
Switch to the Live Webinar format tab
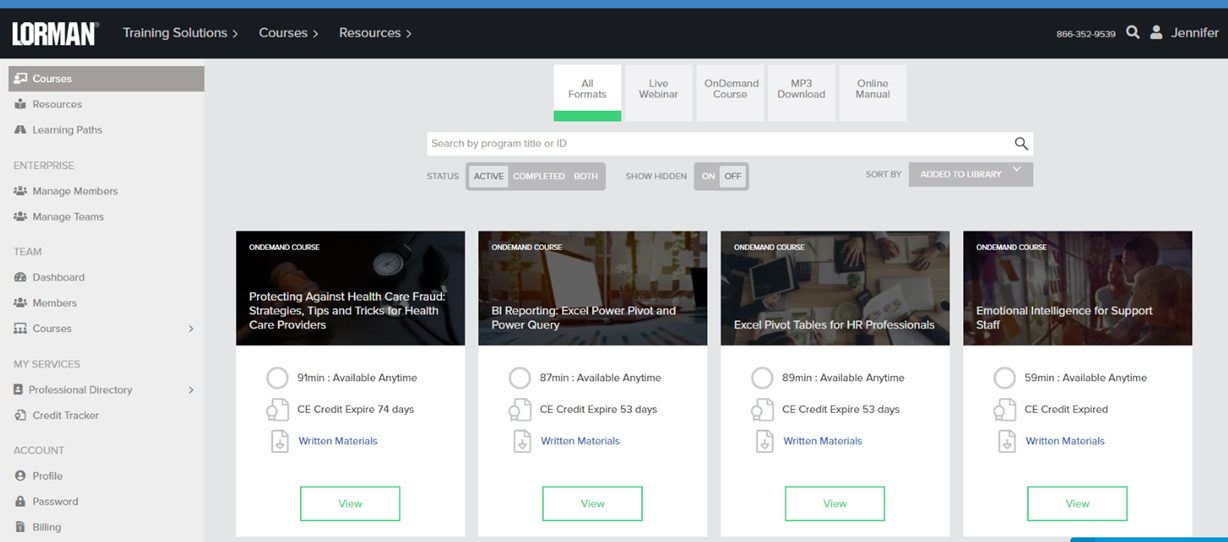tap(658, 90)
